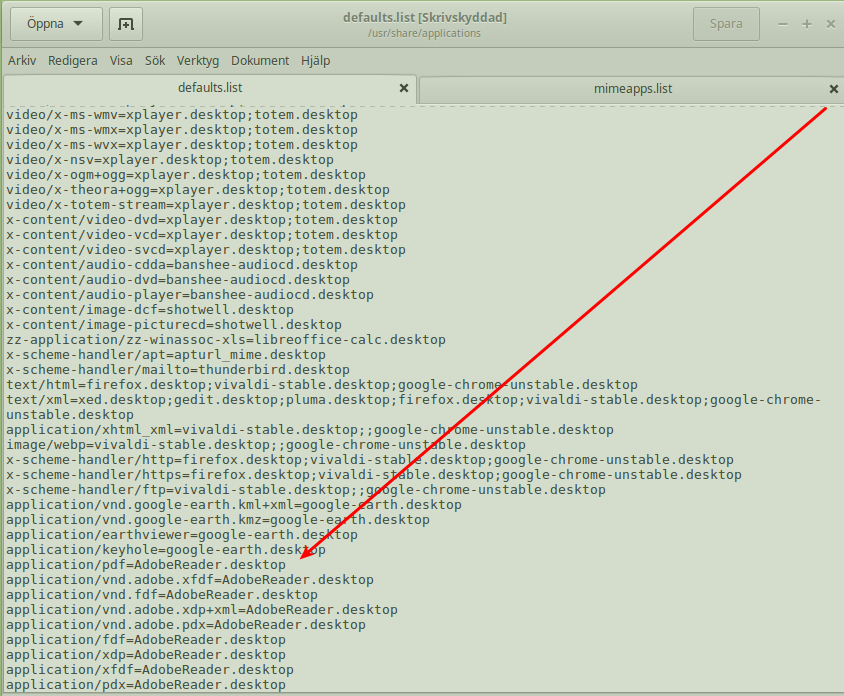Screen dimensions: 844x696
Task: Open the Öppna file dropdown button
Action: (56, 24)
